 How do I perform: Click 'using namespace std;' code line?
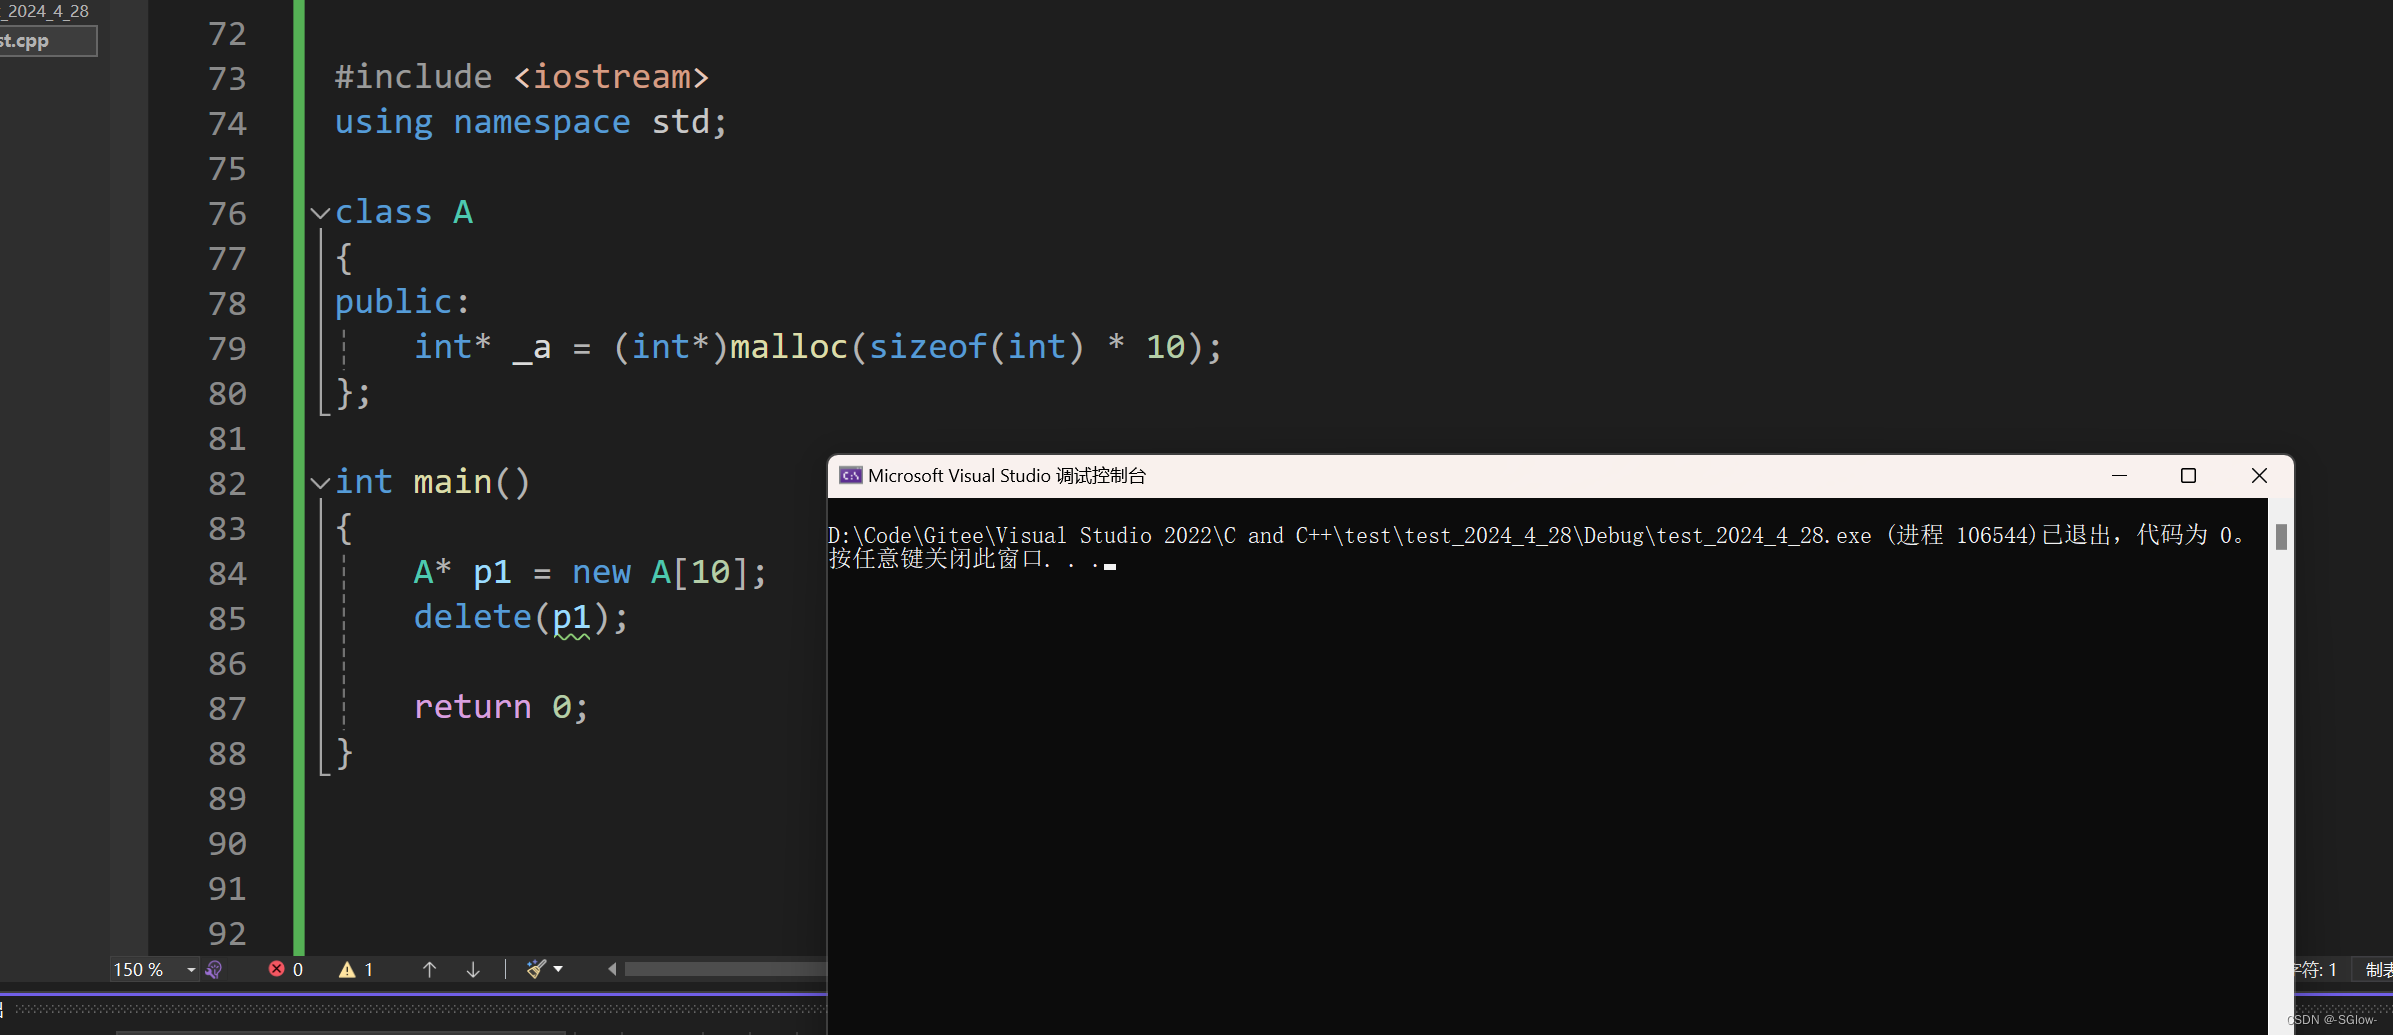(531, 122)
